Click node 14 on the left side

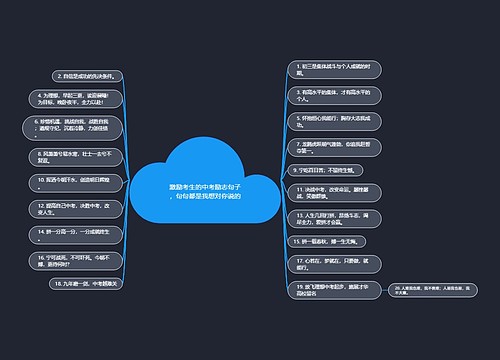coord(76,235)
